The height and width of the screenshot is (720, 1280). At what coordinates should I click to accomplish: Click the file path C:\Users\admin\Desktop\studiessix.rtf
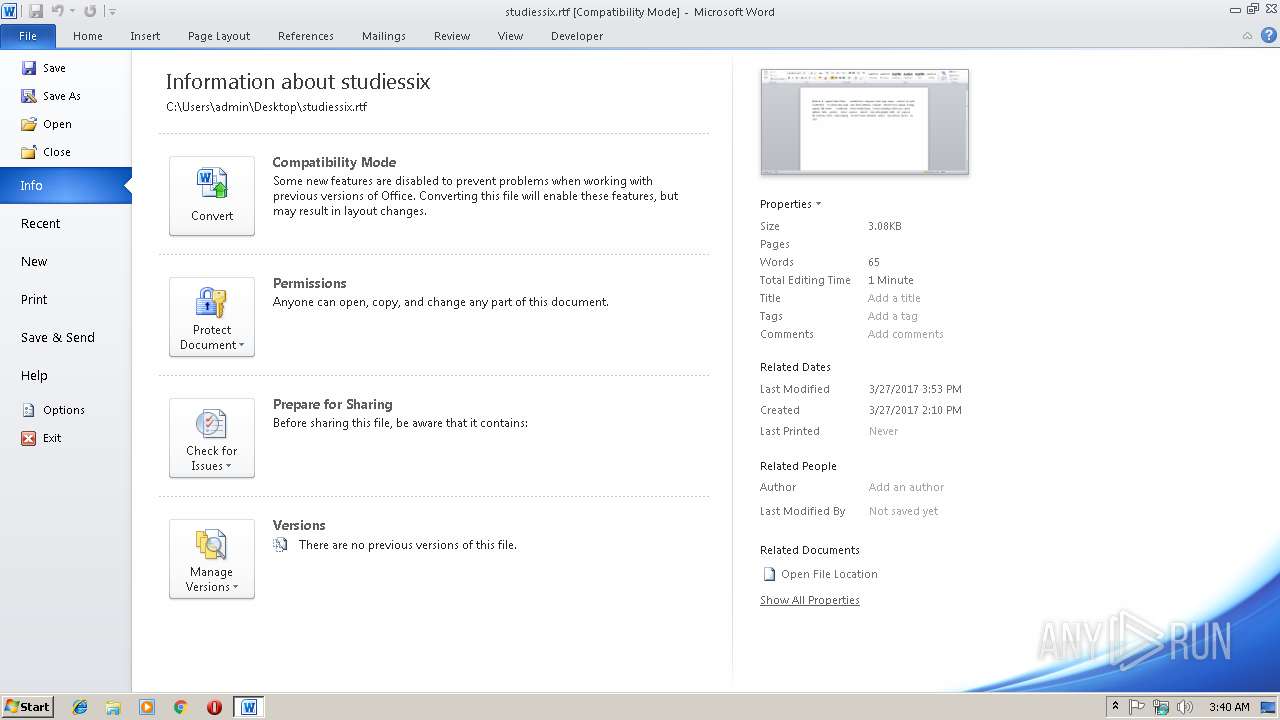coord(266,106)
